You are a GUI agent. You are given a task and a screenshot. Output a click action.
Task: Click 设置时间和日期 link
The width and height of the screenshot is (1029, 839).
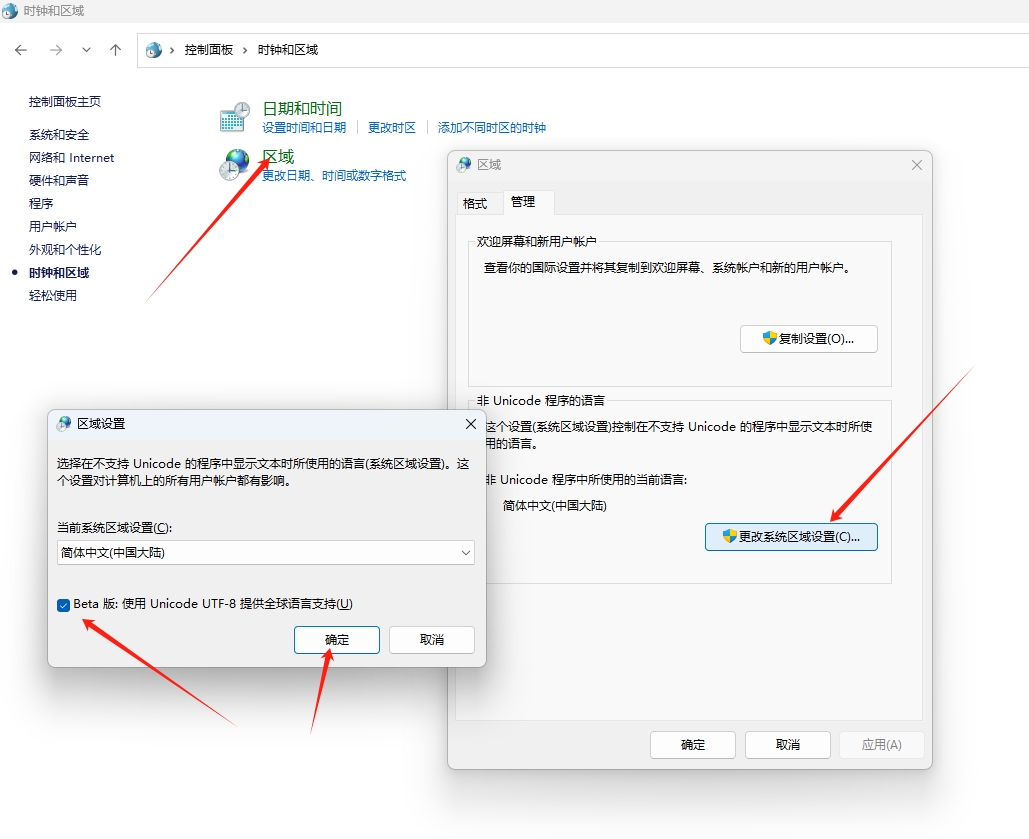304,127
